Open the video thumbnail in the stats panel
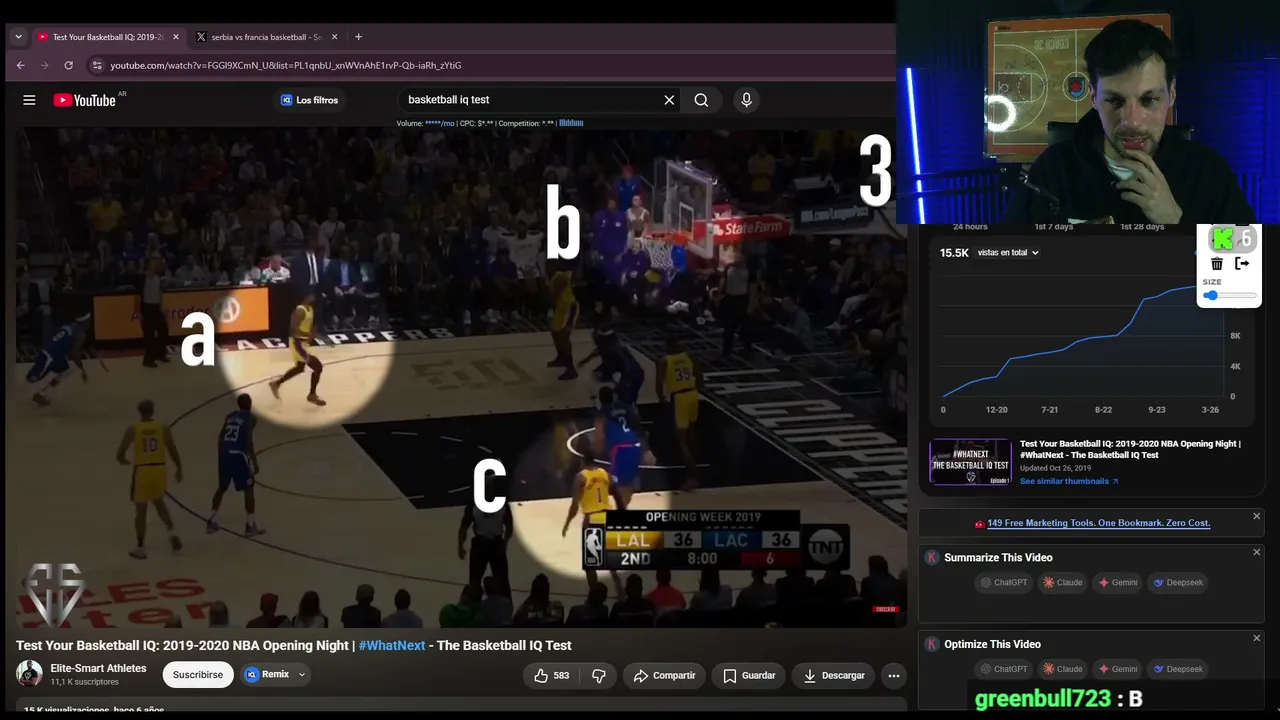 [970, 462]
